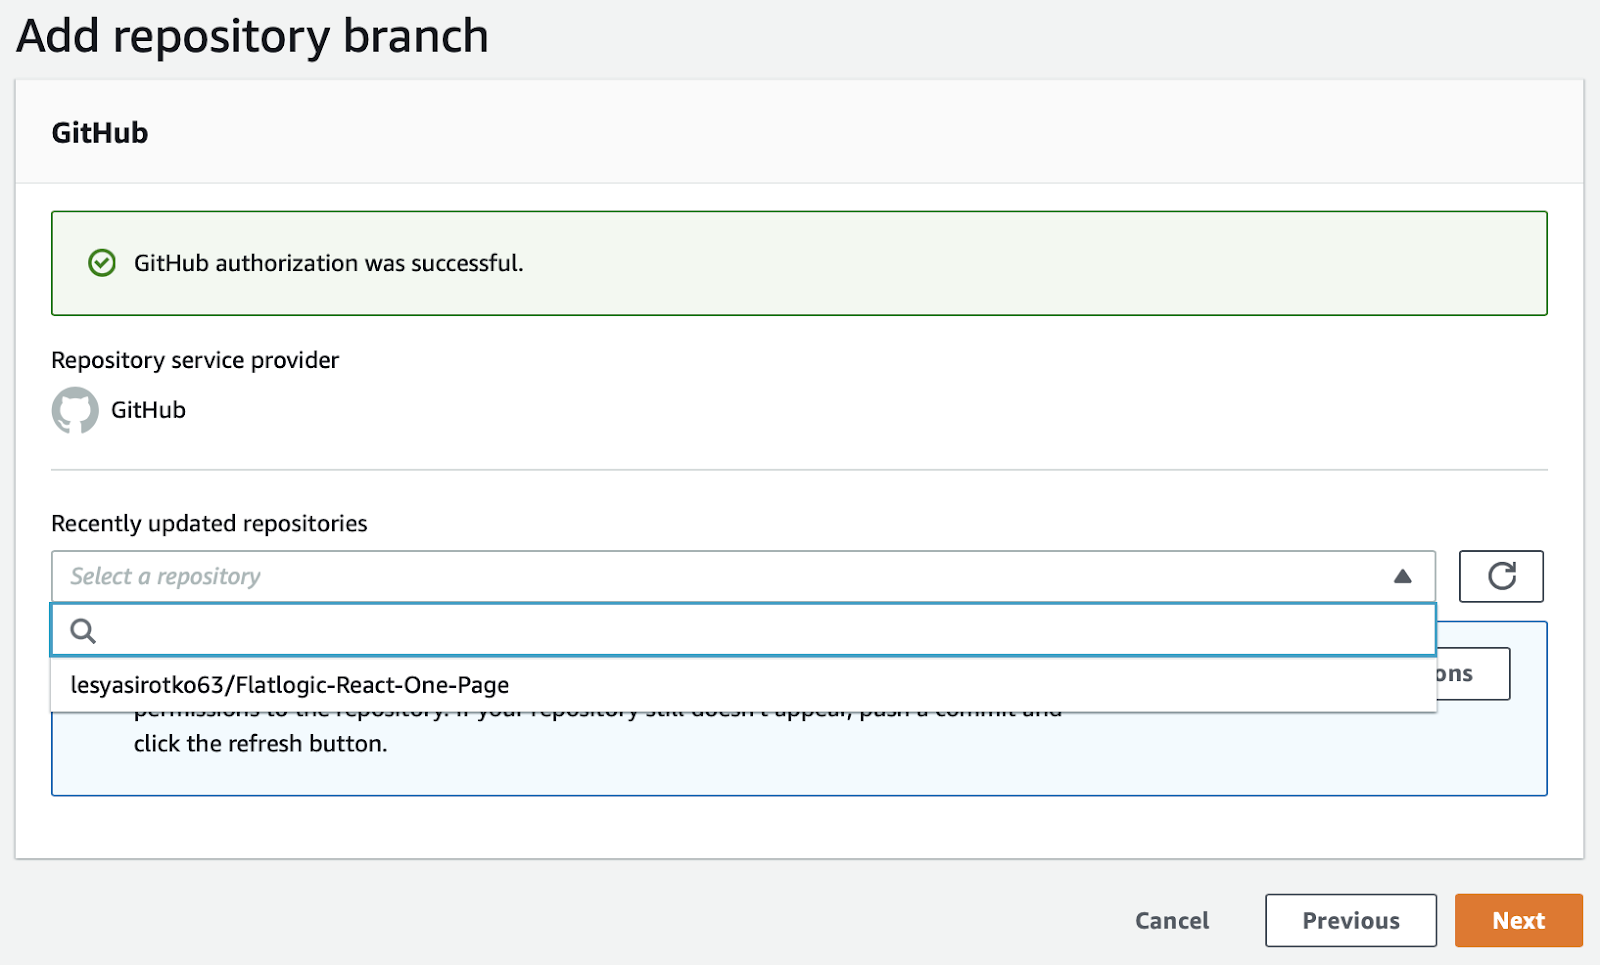Click the refresh repositories icon button
The height and width of the screenshot is (965, 1600).
[x=1500, y=576]
